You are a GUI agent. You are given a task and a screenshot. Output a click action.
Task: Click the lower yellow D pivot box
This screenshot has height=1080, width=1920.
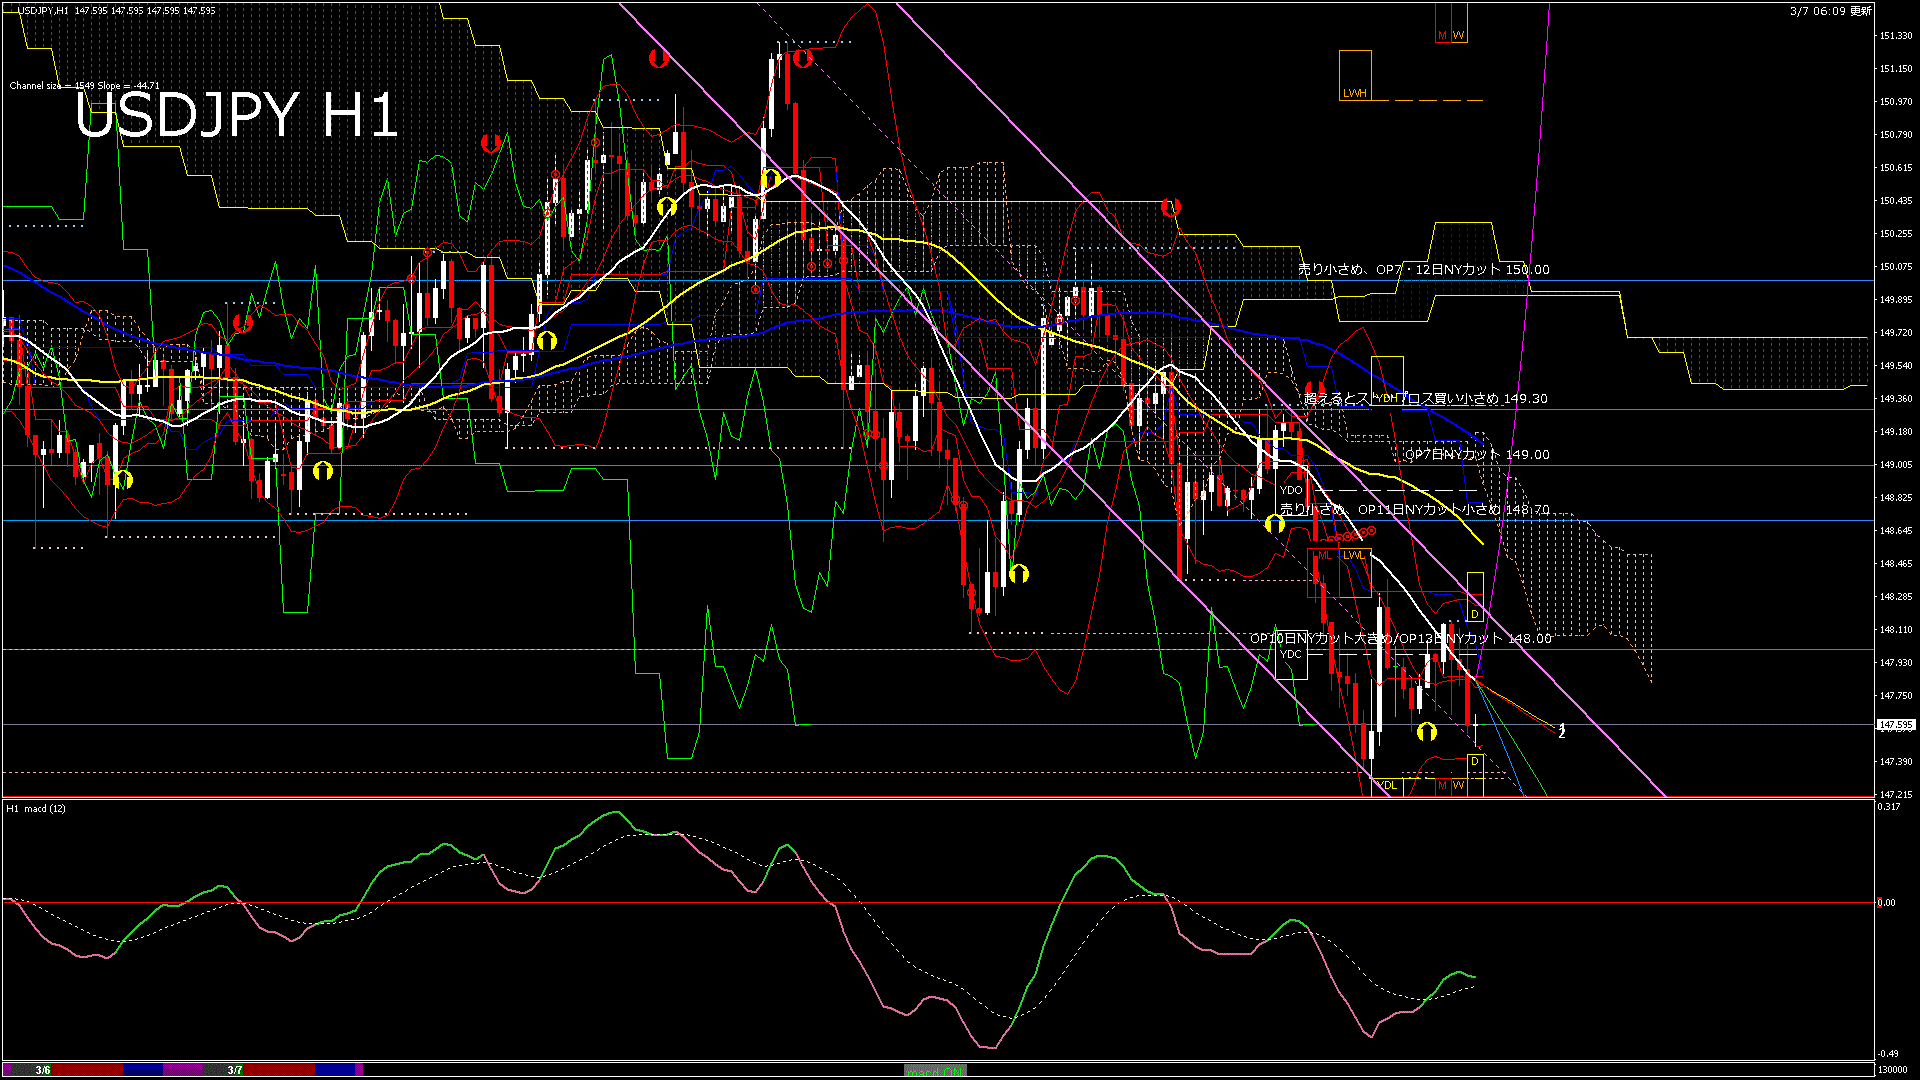pyautogui.click(x=1475, y=762)
